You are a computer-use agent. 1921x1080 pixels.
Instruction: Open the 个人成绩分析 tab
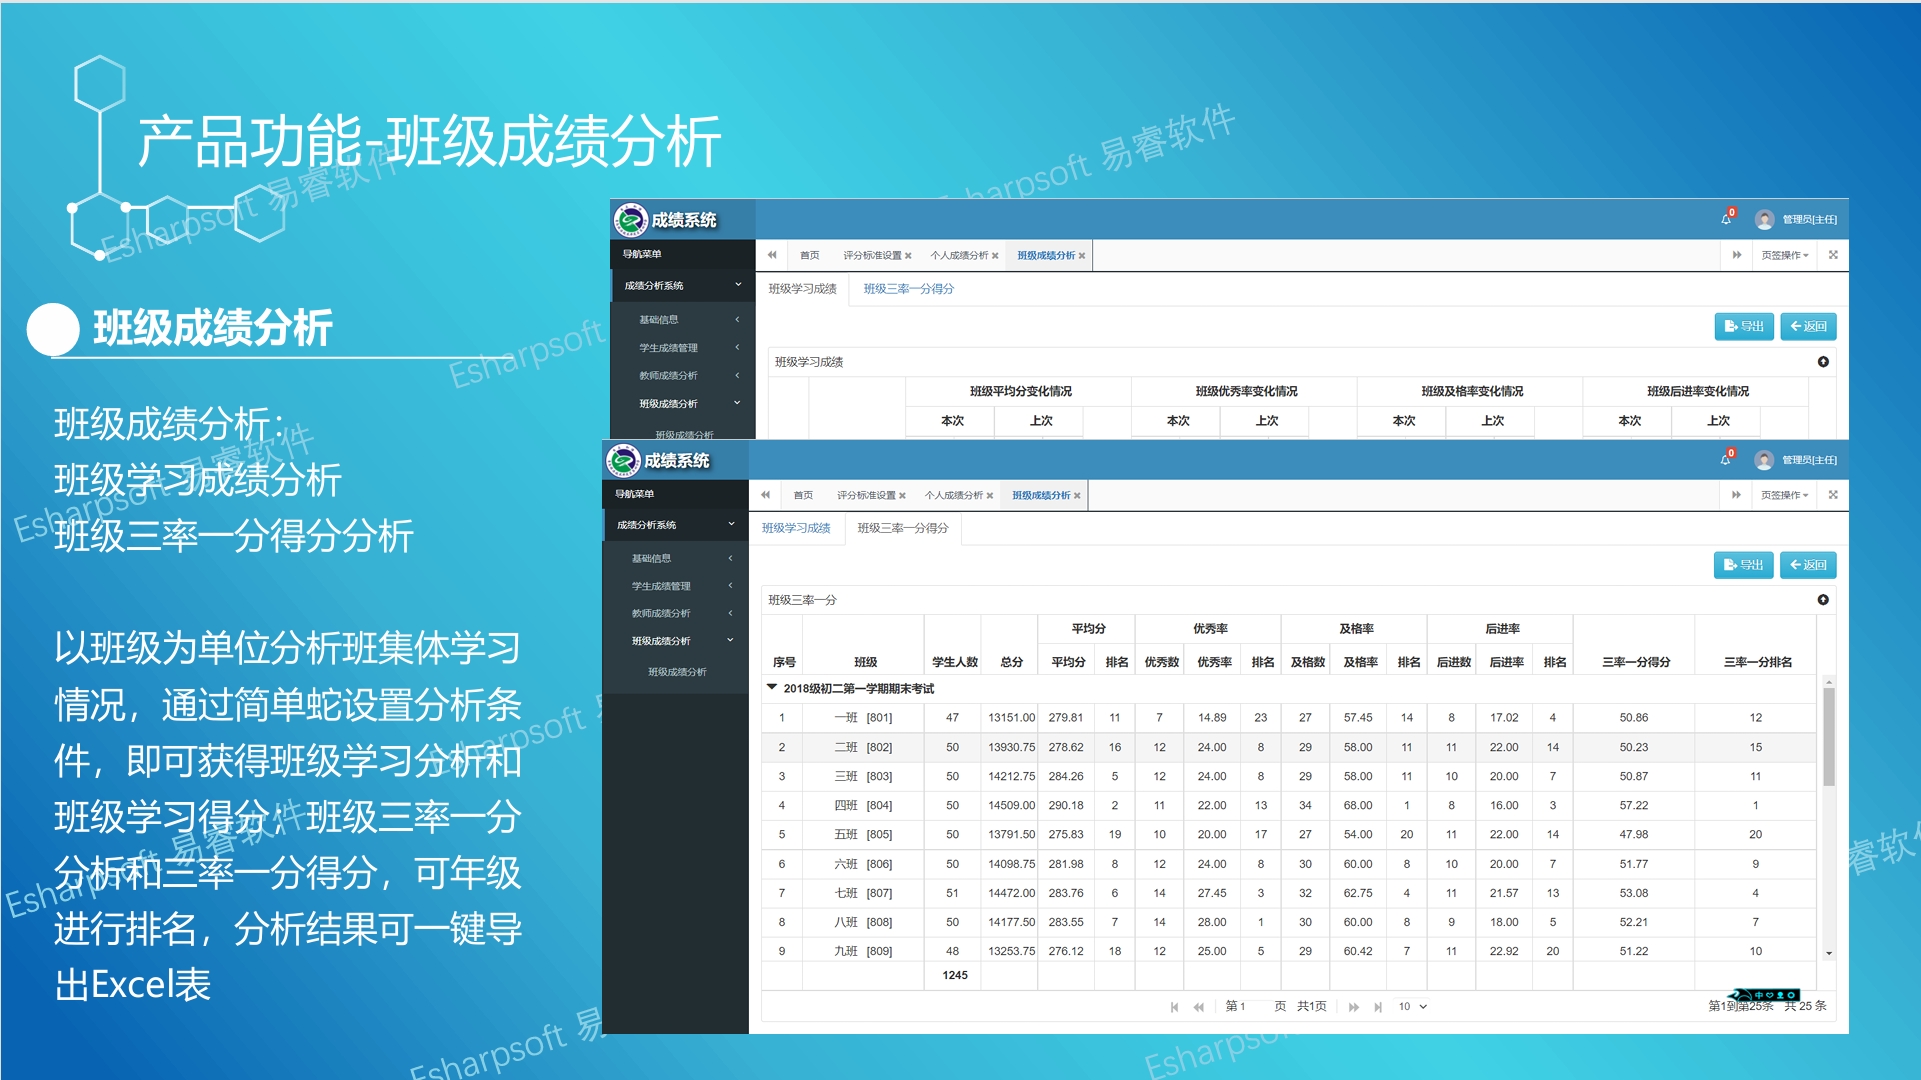coord(955,494)
